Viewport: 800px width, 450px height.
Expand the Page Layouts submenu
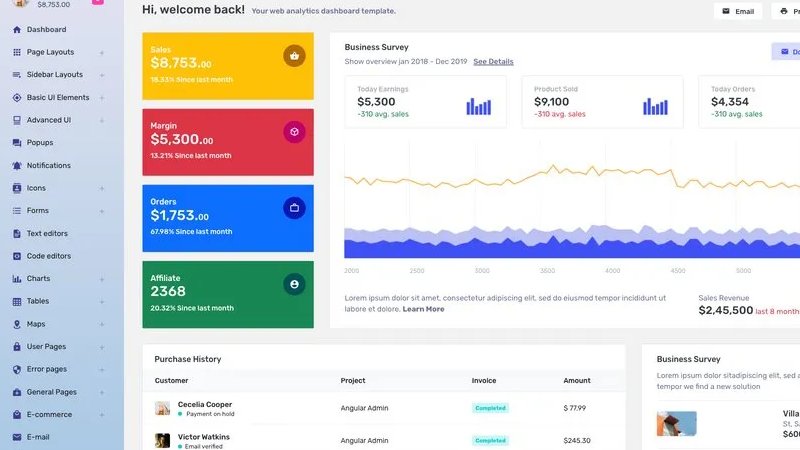102,52
